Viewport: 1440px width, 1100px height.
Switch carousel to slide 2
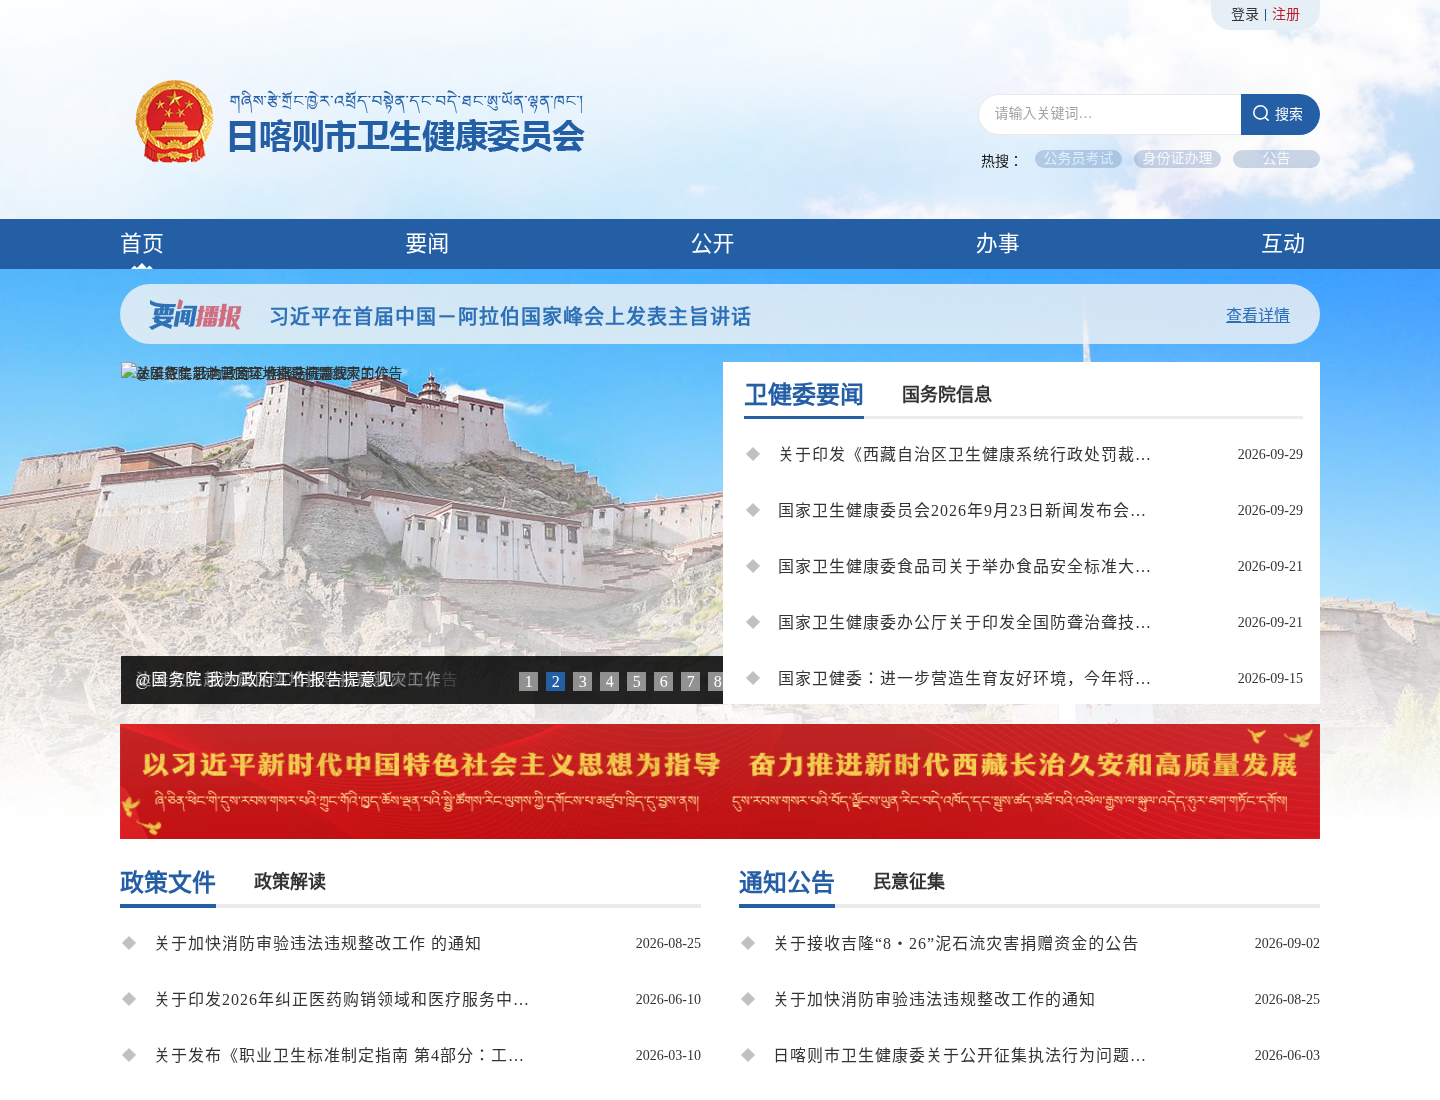(x=556, y=681)
